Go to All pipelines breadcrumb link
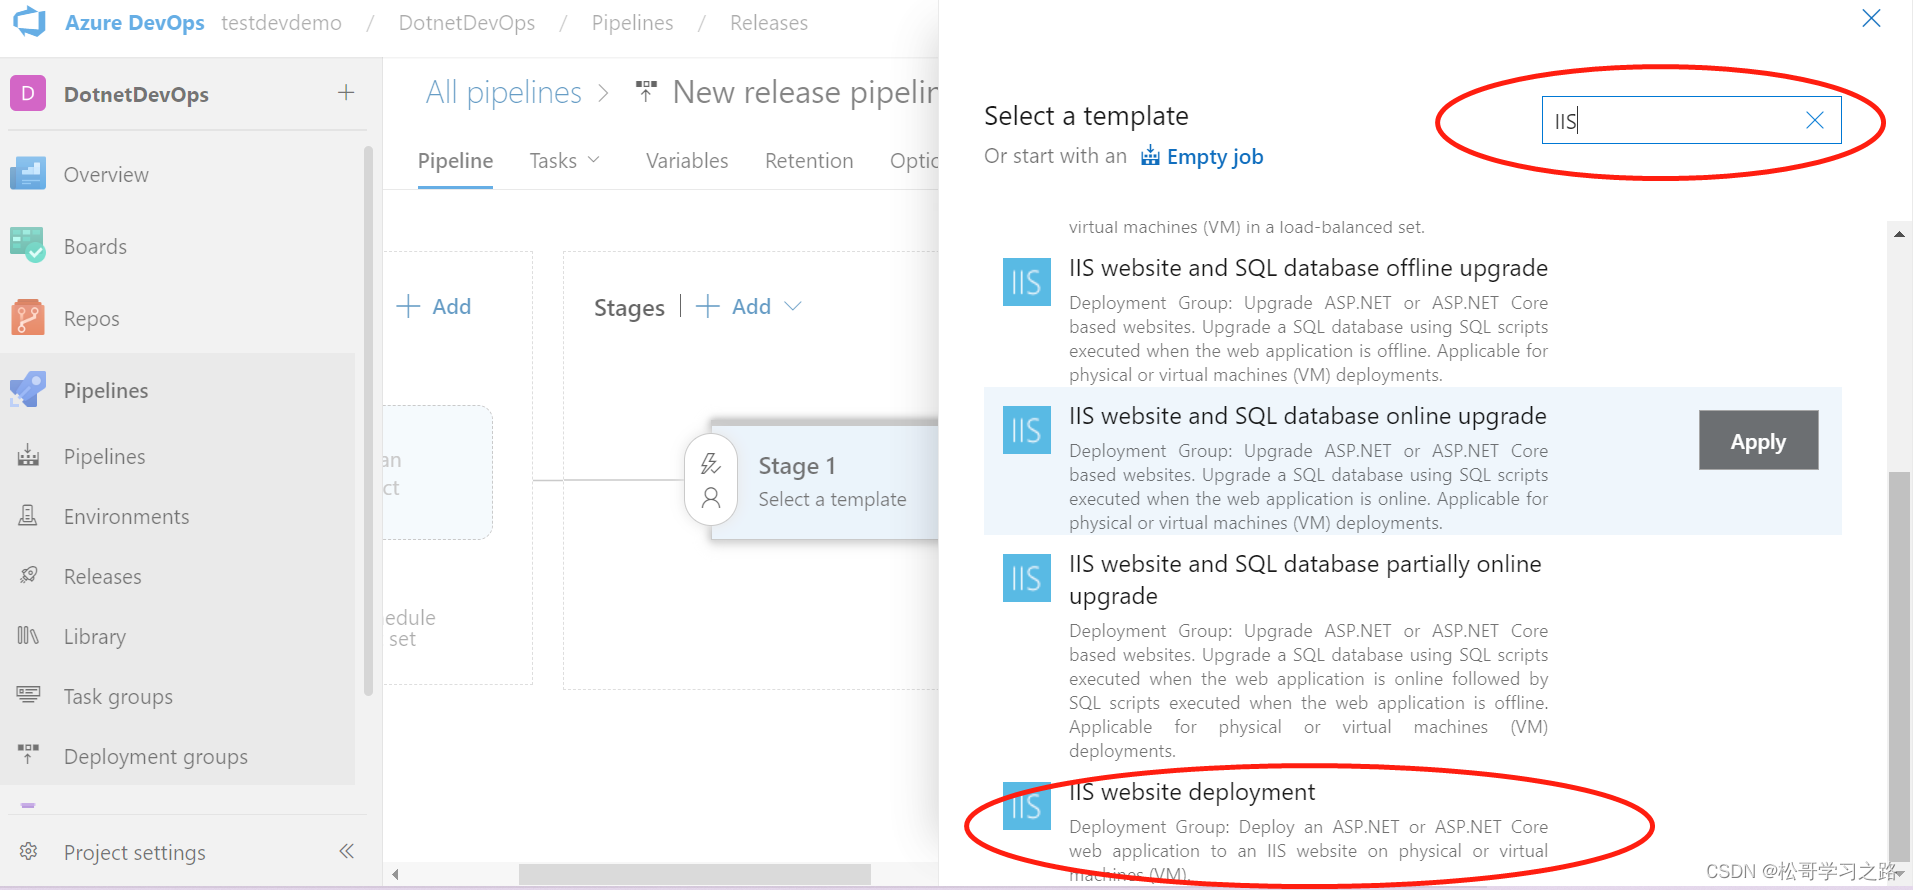 pos(503,92)
